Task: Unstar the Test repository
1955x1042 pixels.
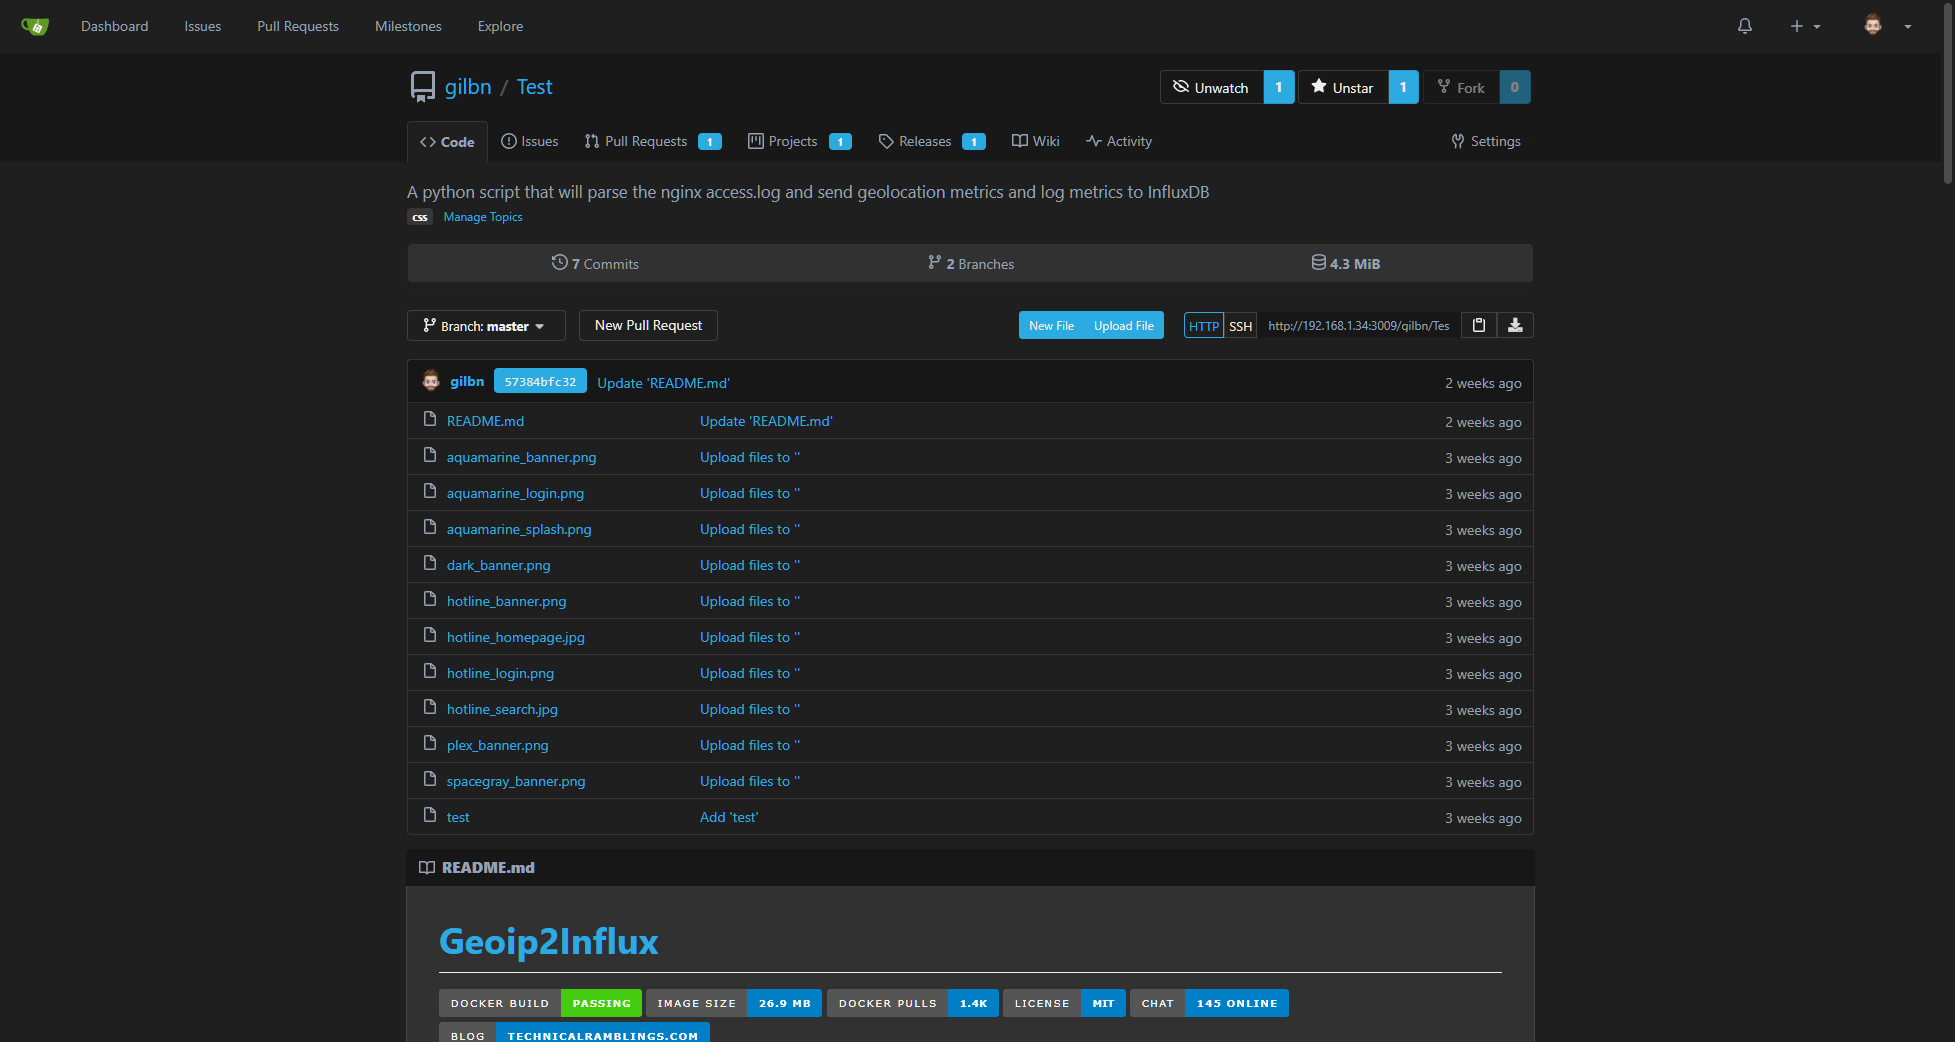Action: [1343, 87]
